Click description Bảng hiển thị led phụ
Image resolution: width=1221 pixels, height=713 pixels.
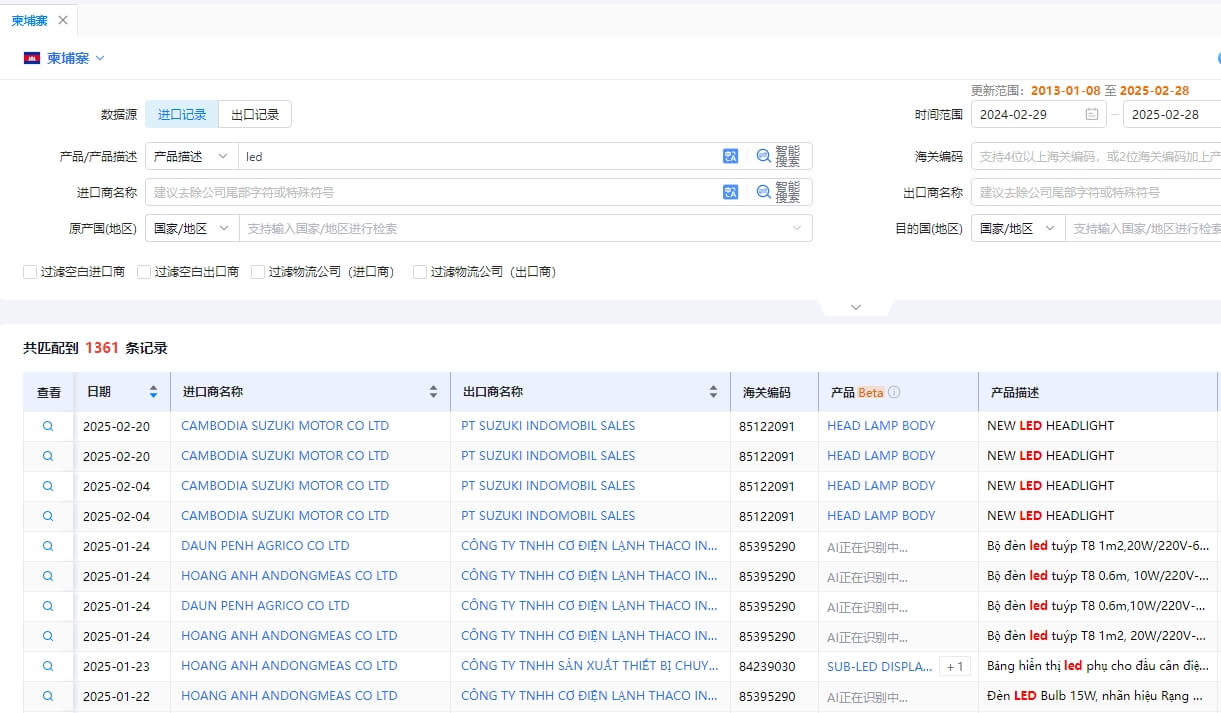pyautogui.click(x=1098, y=666)
